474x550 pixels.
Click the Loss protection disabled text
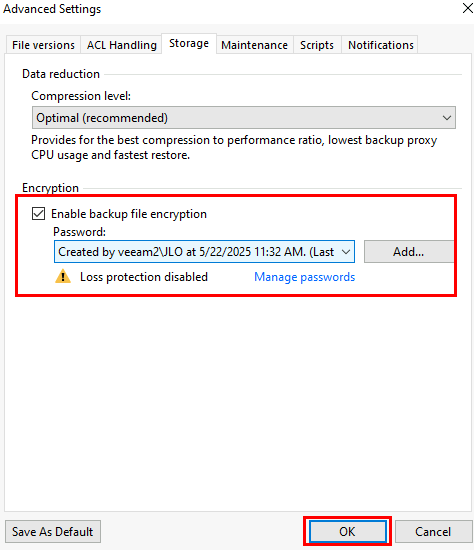tap(144, 277)
